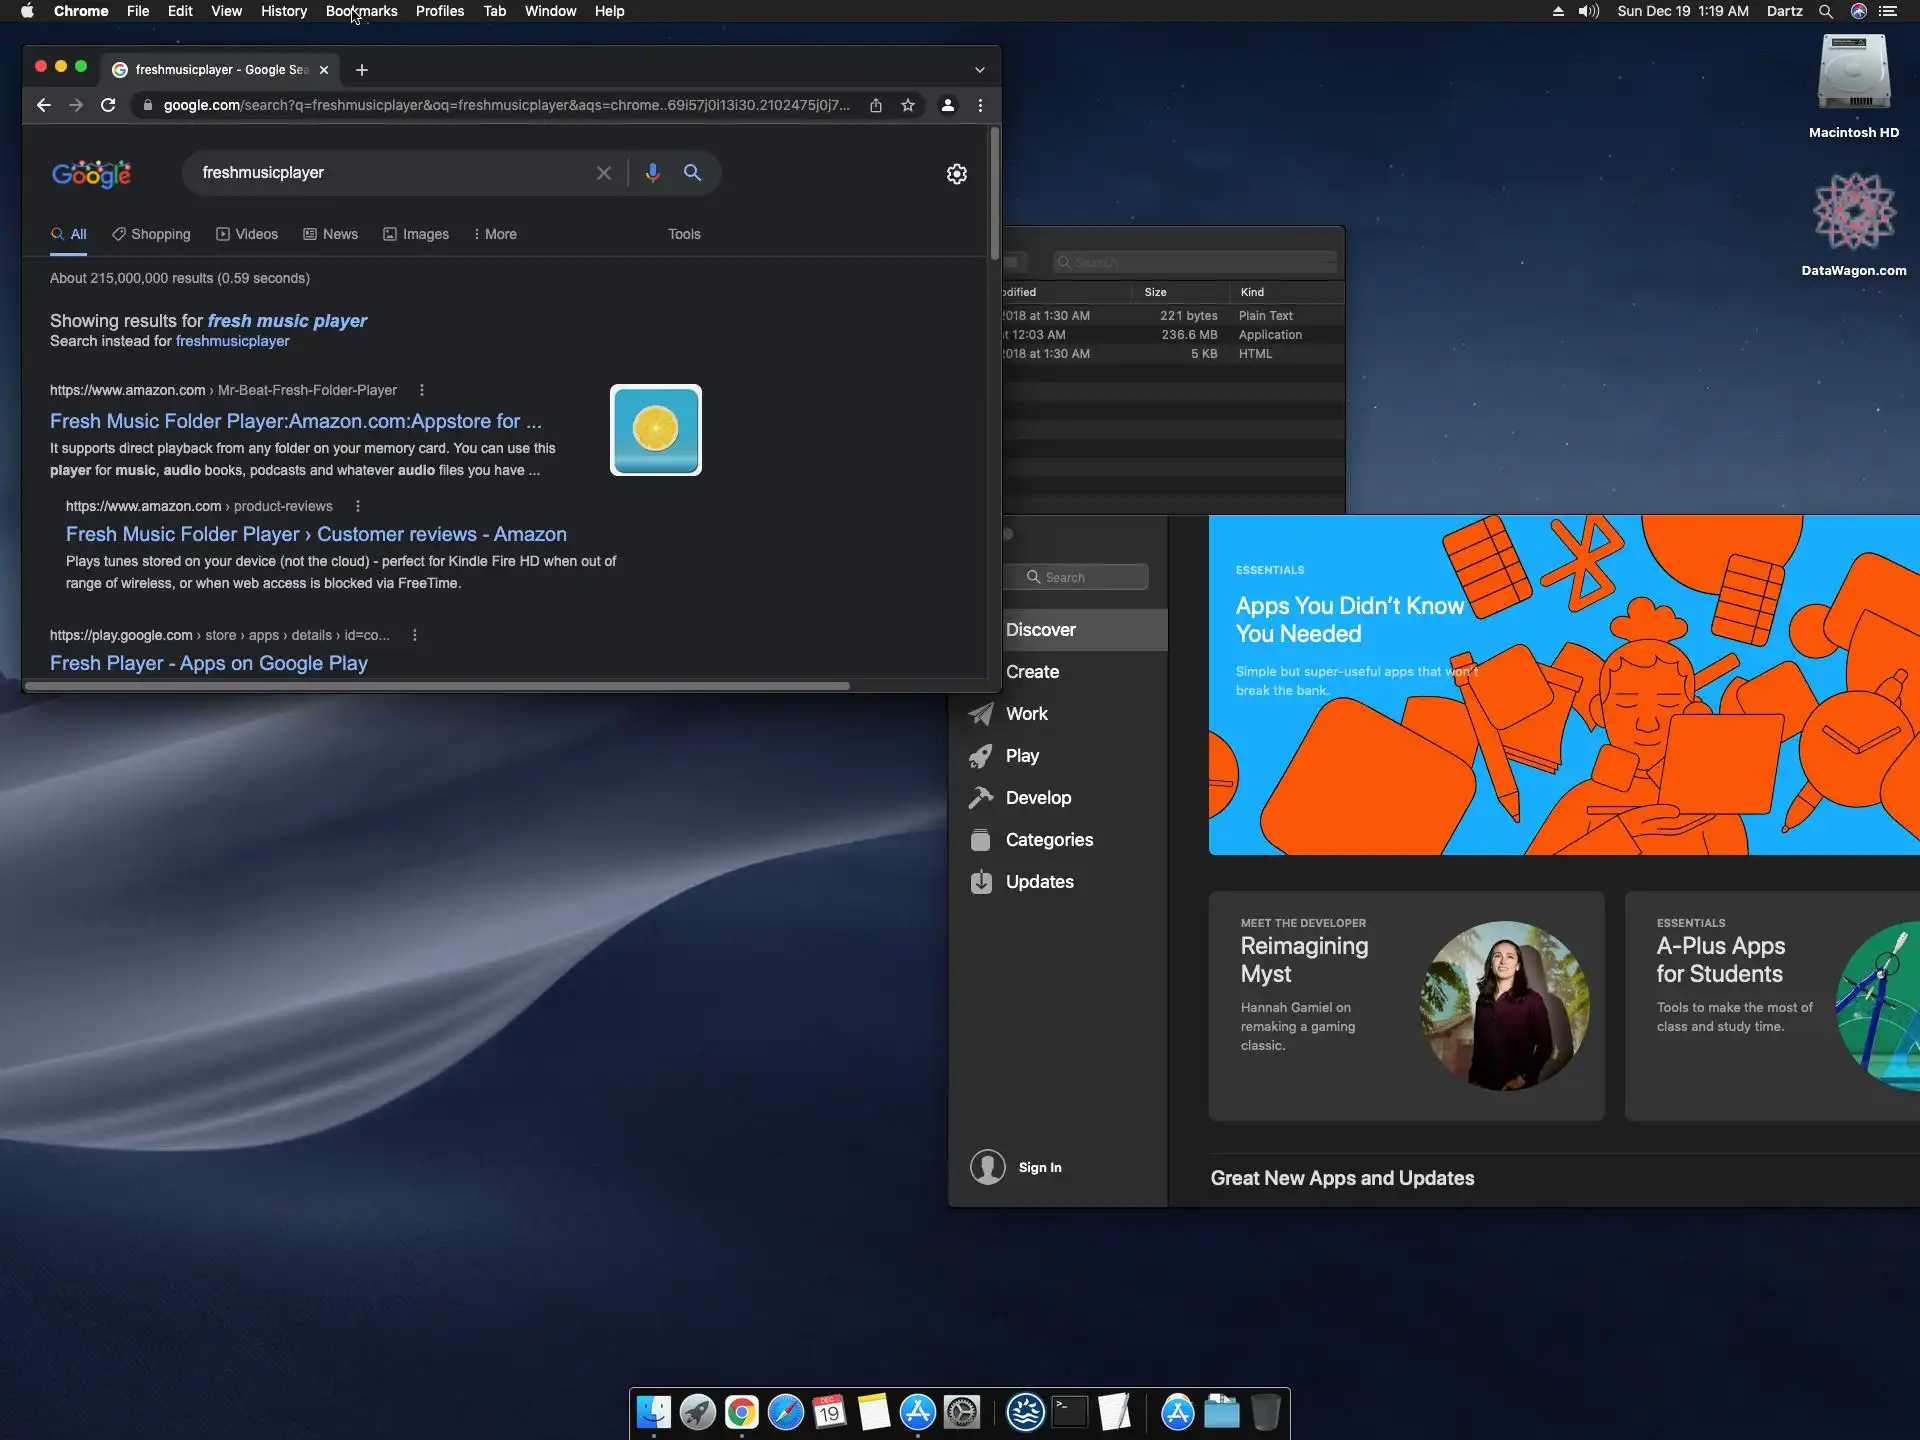This screenshot has width=1920, height=1440.
Task: Select Categories in App Store sidebar
Action: [x=1049, y=840]
